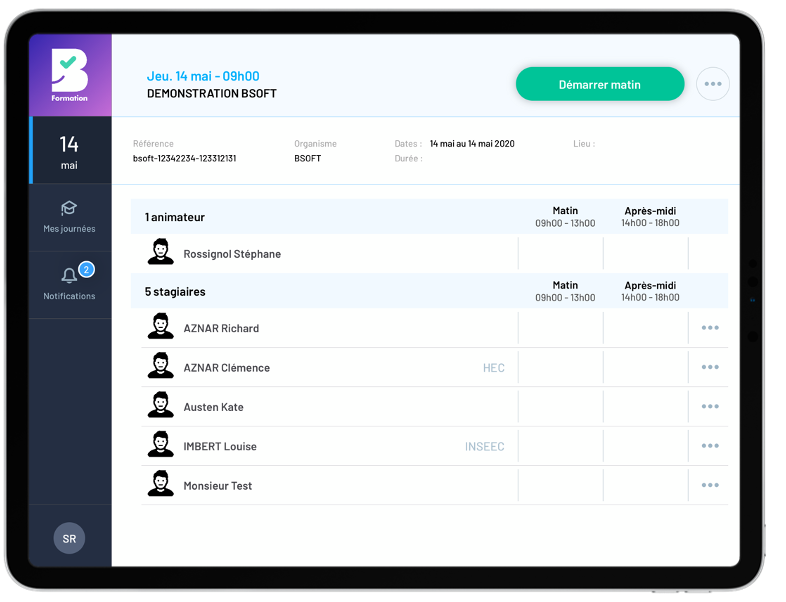786x602 pixels.
Task: Select the name Austen Kate
Action: (x=214, y=407)
